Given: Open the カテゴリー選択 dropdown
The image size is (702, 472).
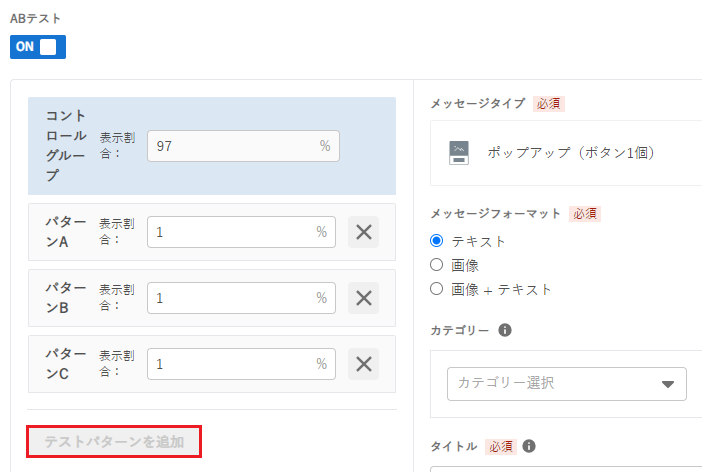Looking at the screenshot, I should pos(567,384).
